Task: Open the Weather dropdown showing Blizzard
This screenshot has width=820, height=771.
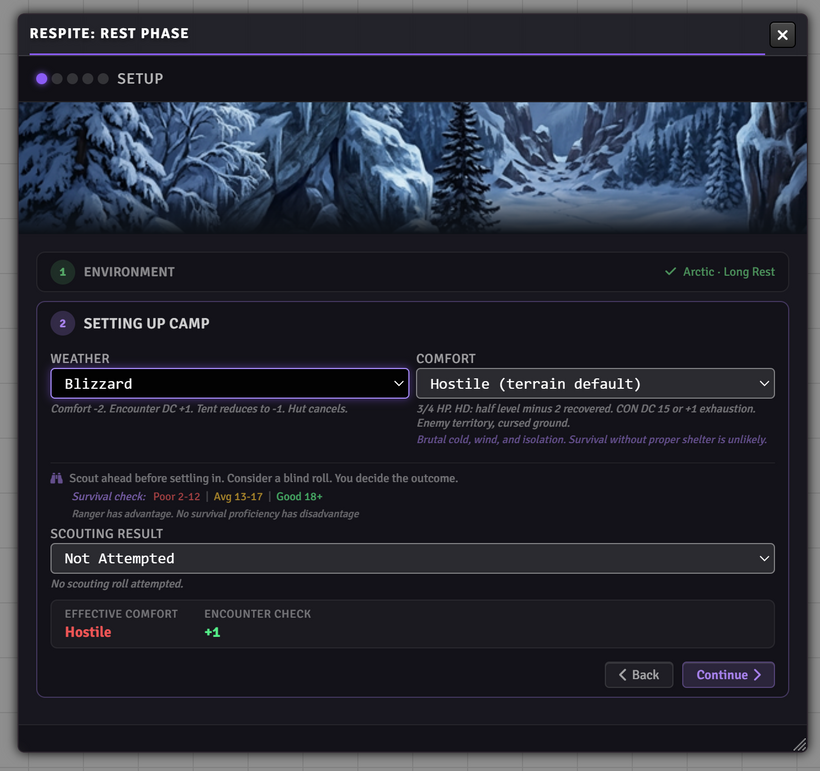Action: pyautogui.click(x=229, y=384)
